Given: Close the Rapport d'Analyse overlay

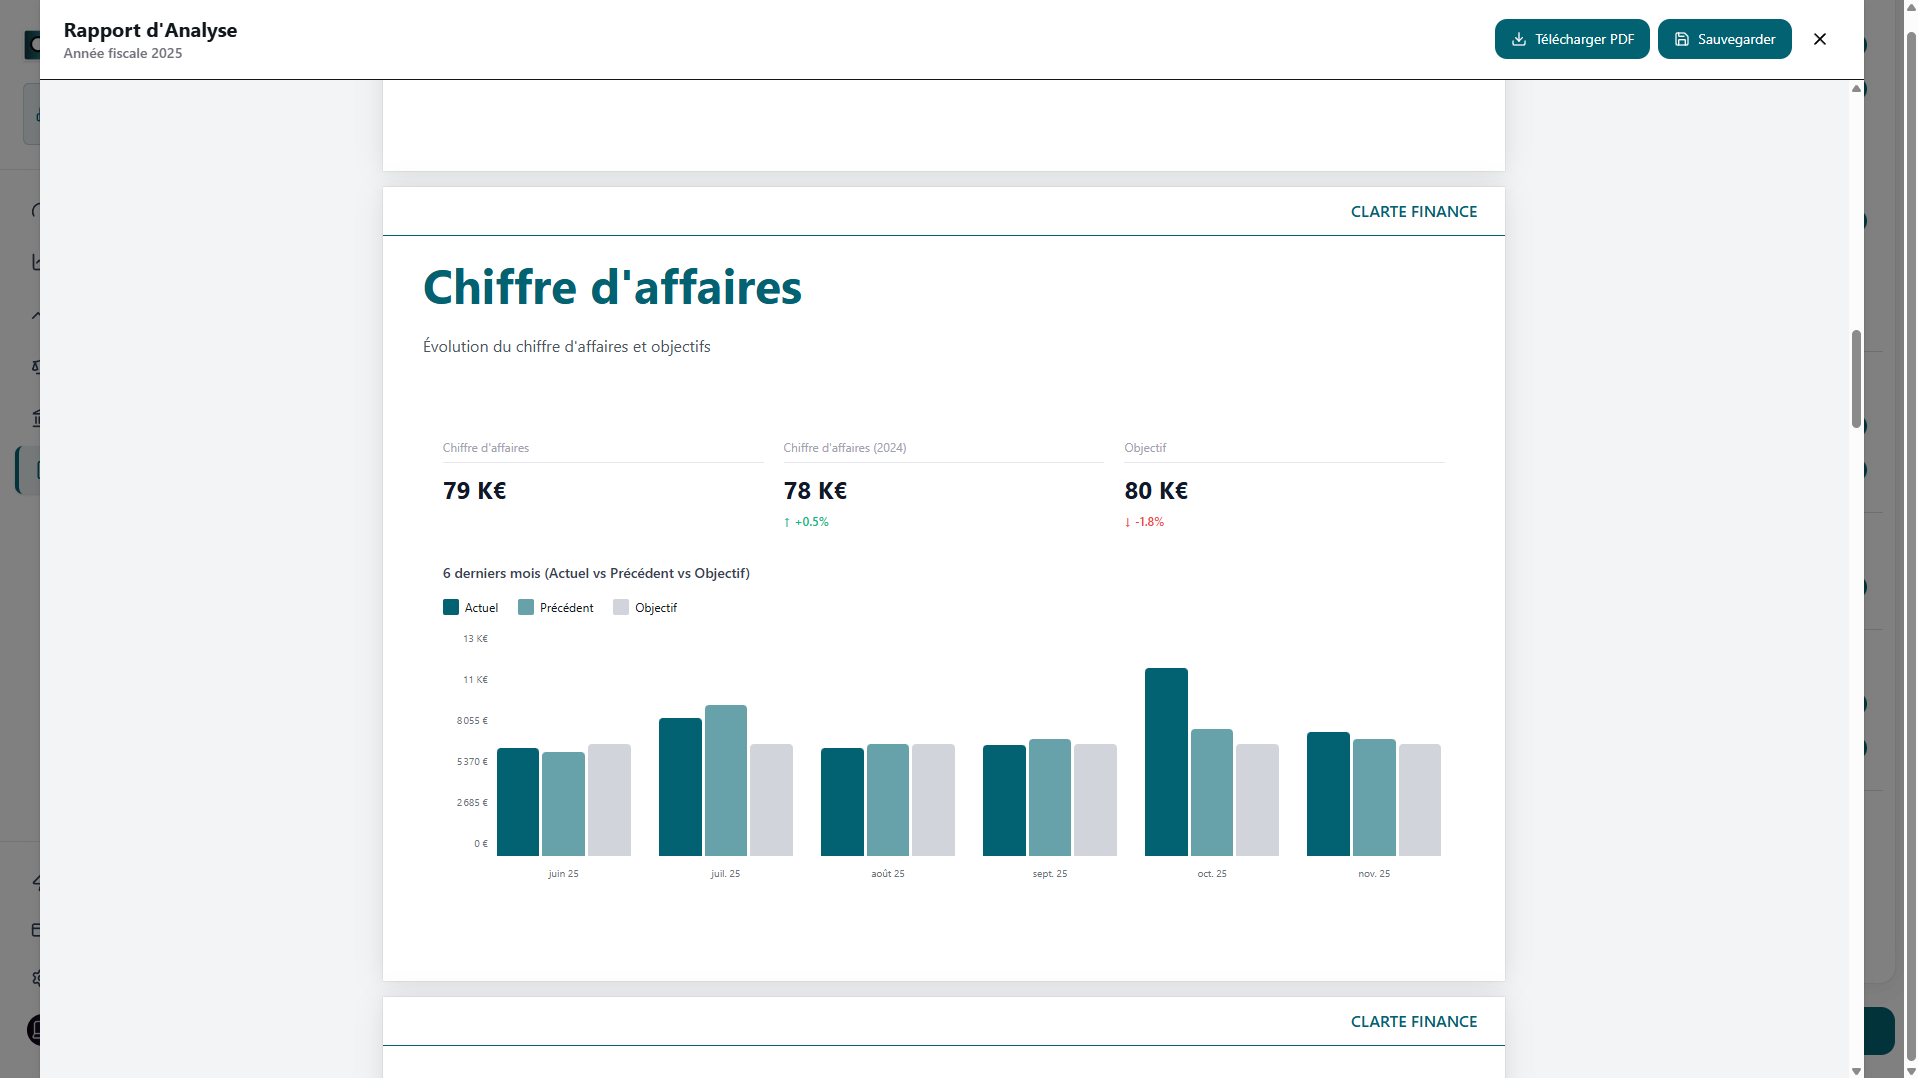Looking at the screenshot, I should [1820, 39].
